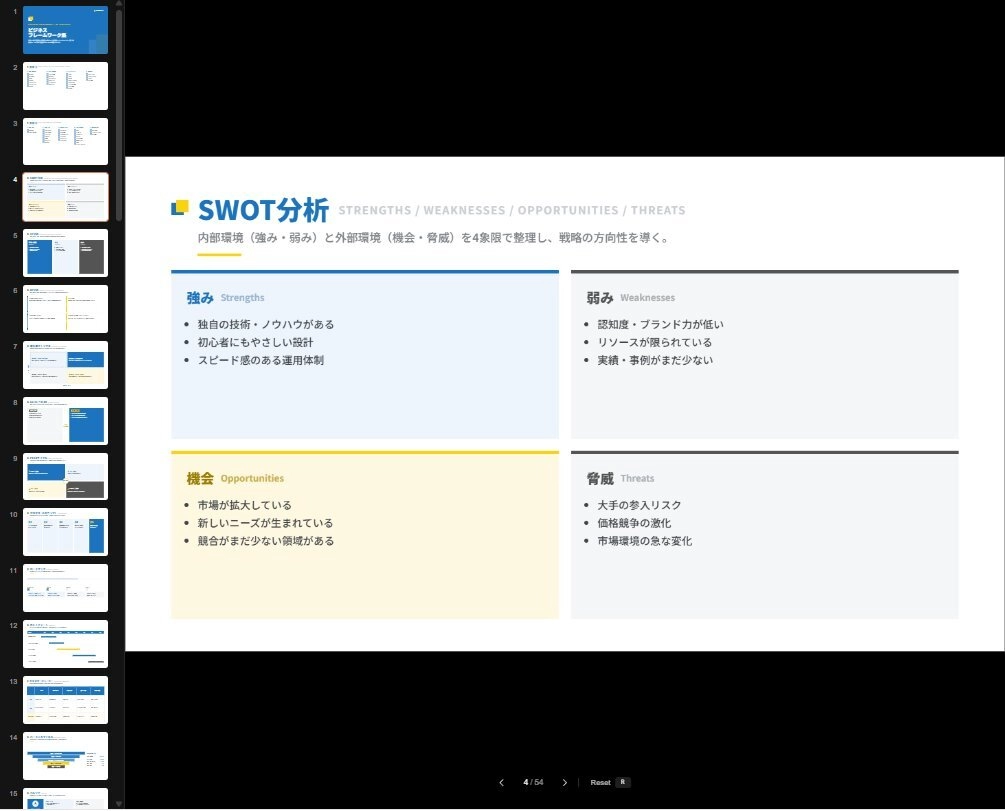Click the bullet 初心者にもやさしい設計
The height and width of the screenshot is (811, 1005).
(x=255, y=342)
